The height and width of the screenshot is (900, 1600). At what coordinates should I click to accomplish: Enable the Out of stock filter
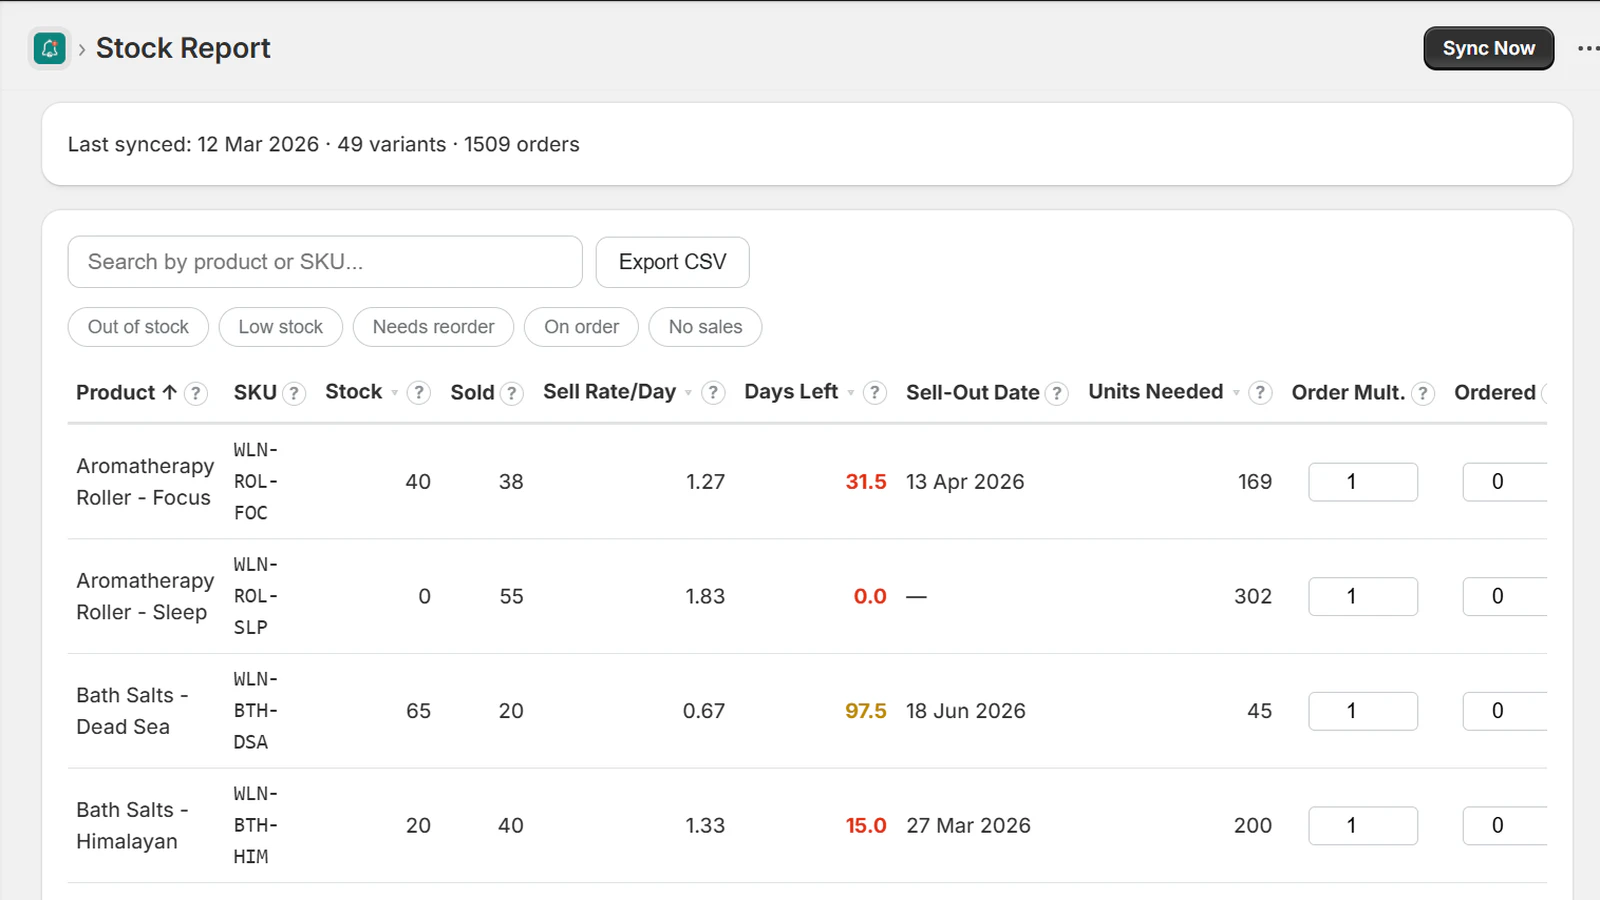coord(137,327)
